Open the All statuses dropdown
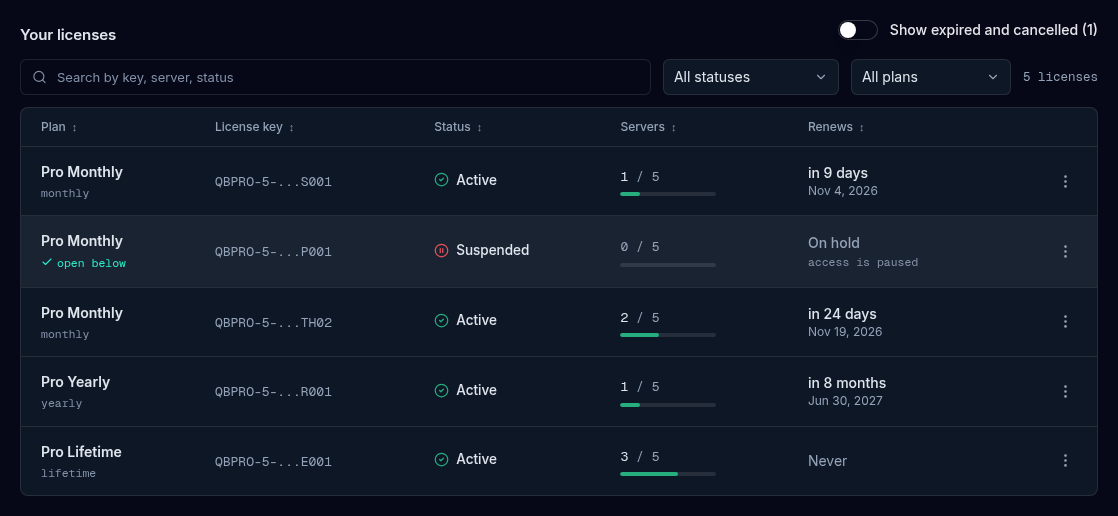Image resolution: width=1118 pixels, height=516 pixels. click(x=750, y=77)
